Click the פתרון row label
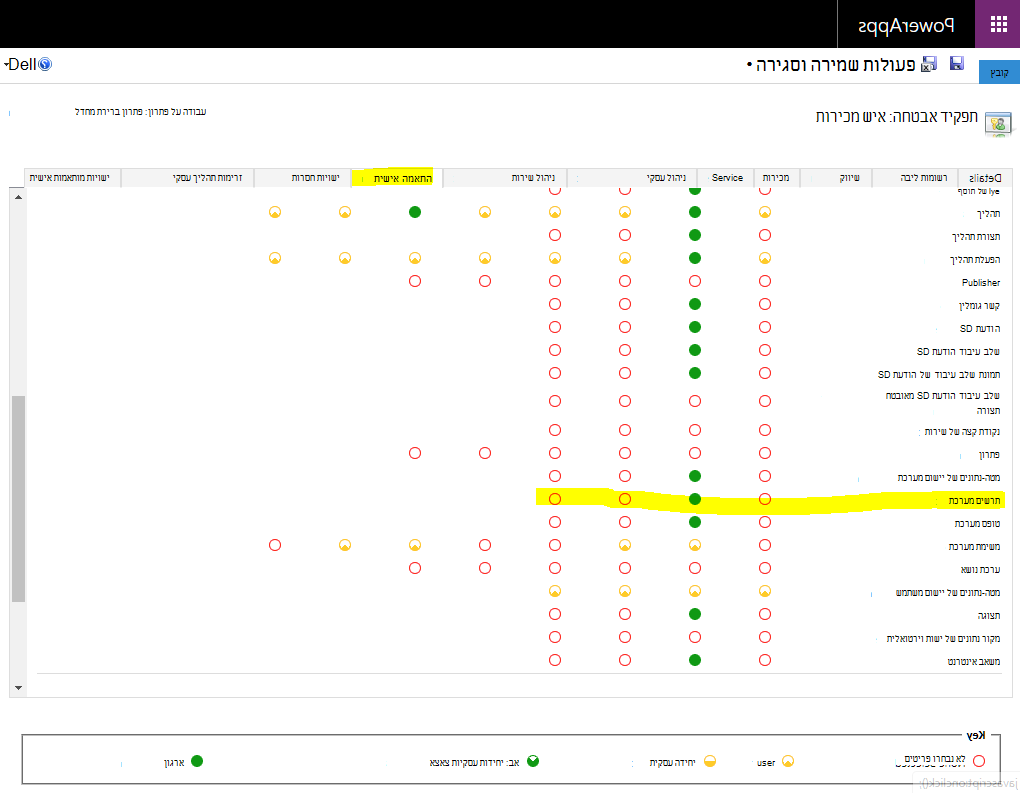Viewport: 1020px width, 793px height. tap(989, 454)
